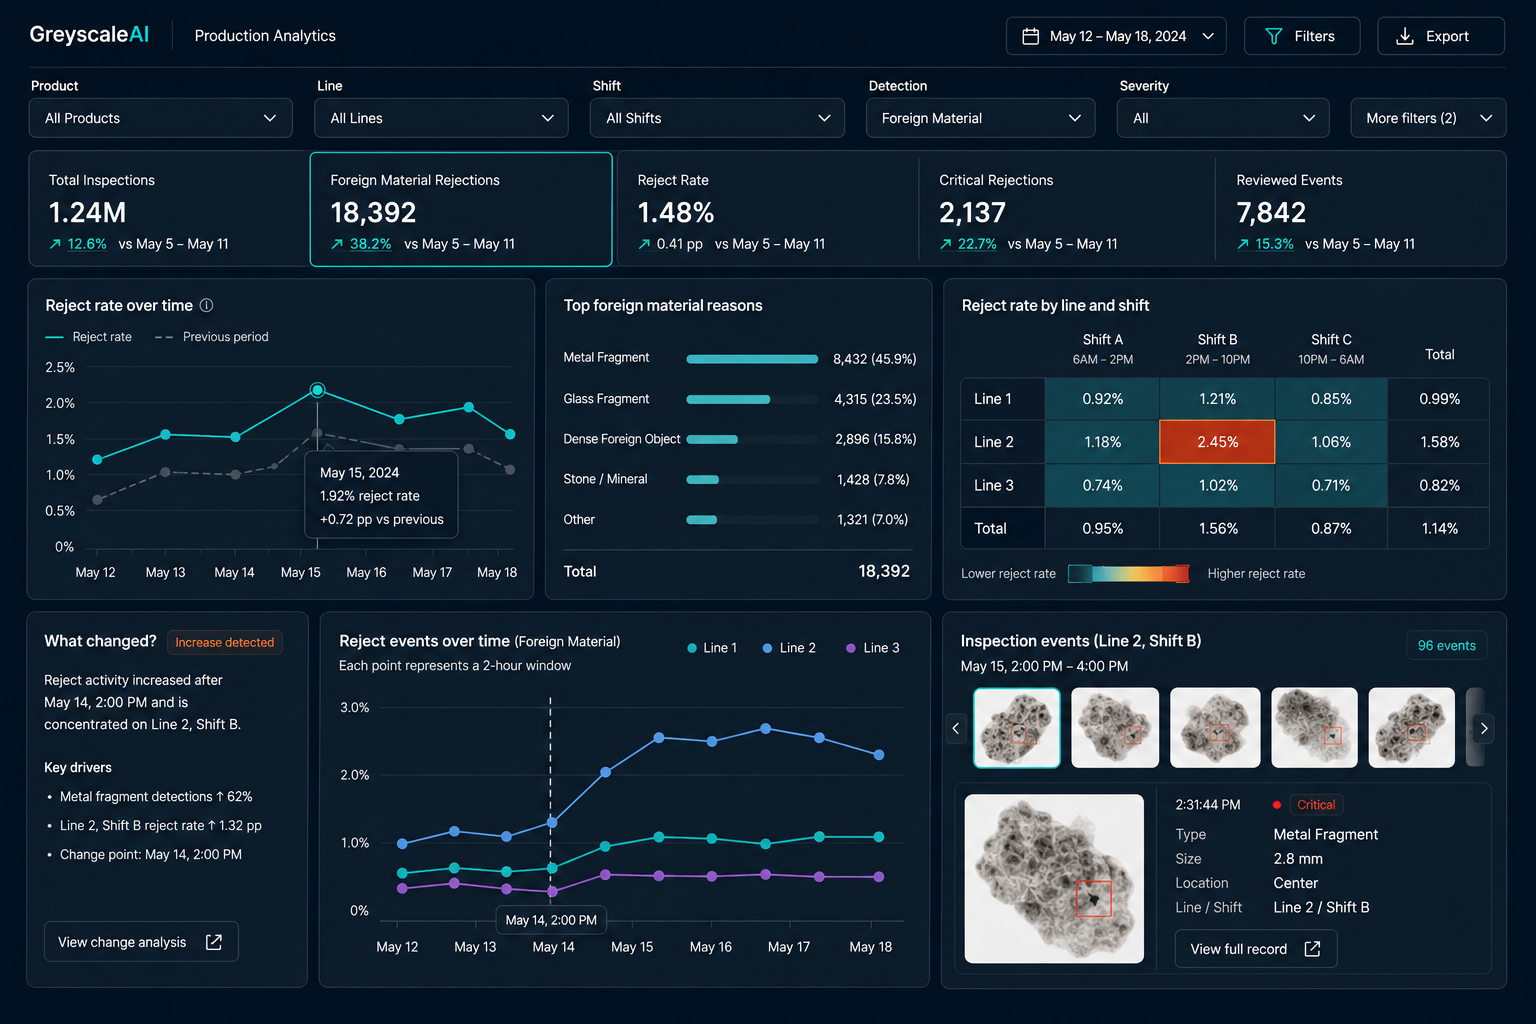
Task: Open the Detection Foreign Material dropdown
Action: [x=982, y=118]
